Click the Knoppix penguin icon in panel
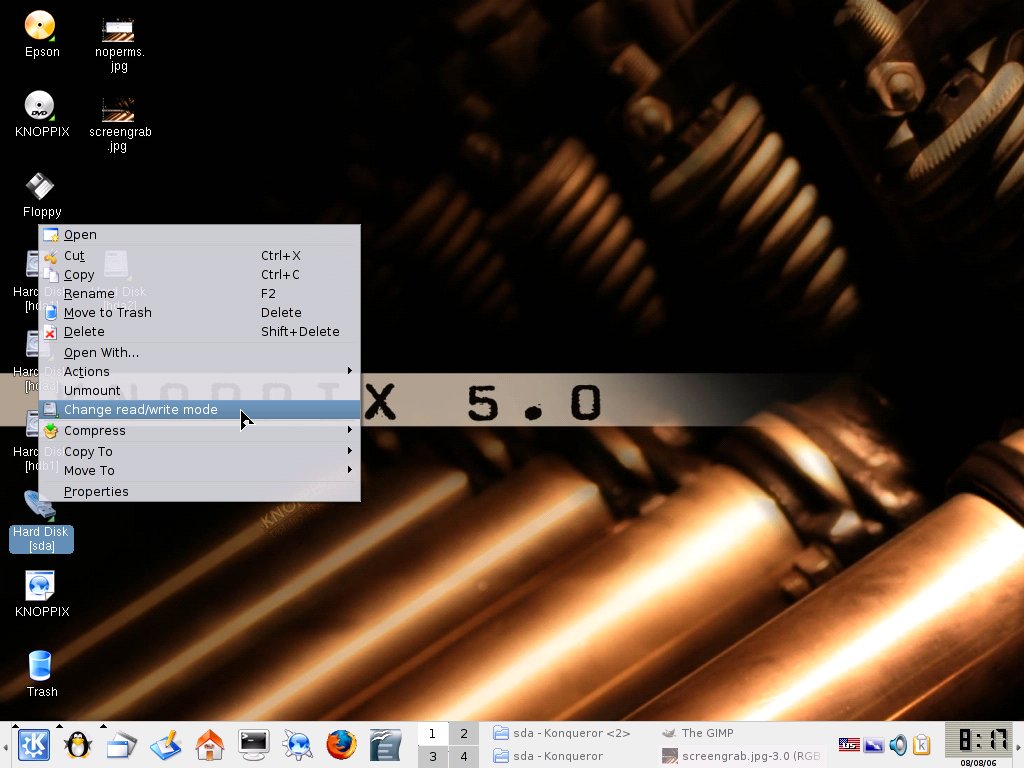 point(78,744)
